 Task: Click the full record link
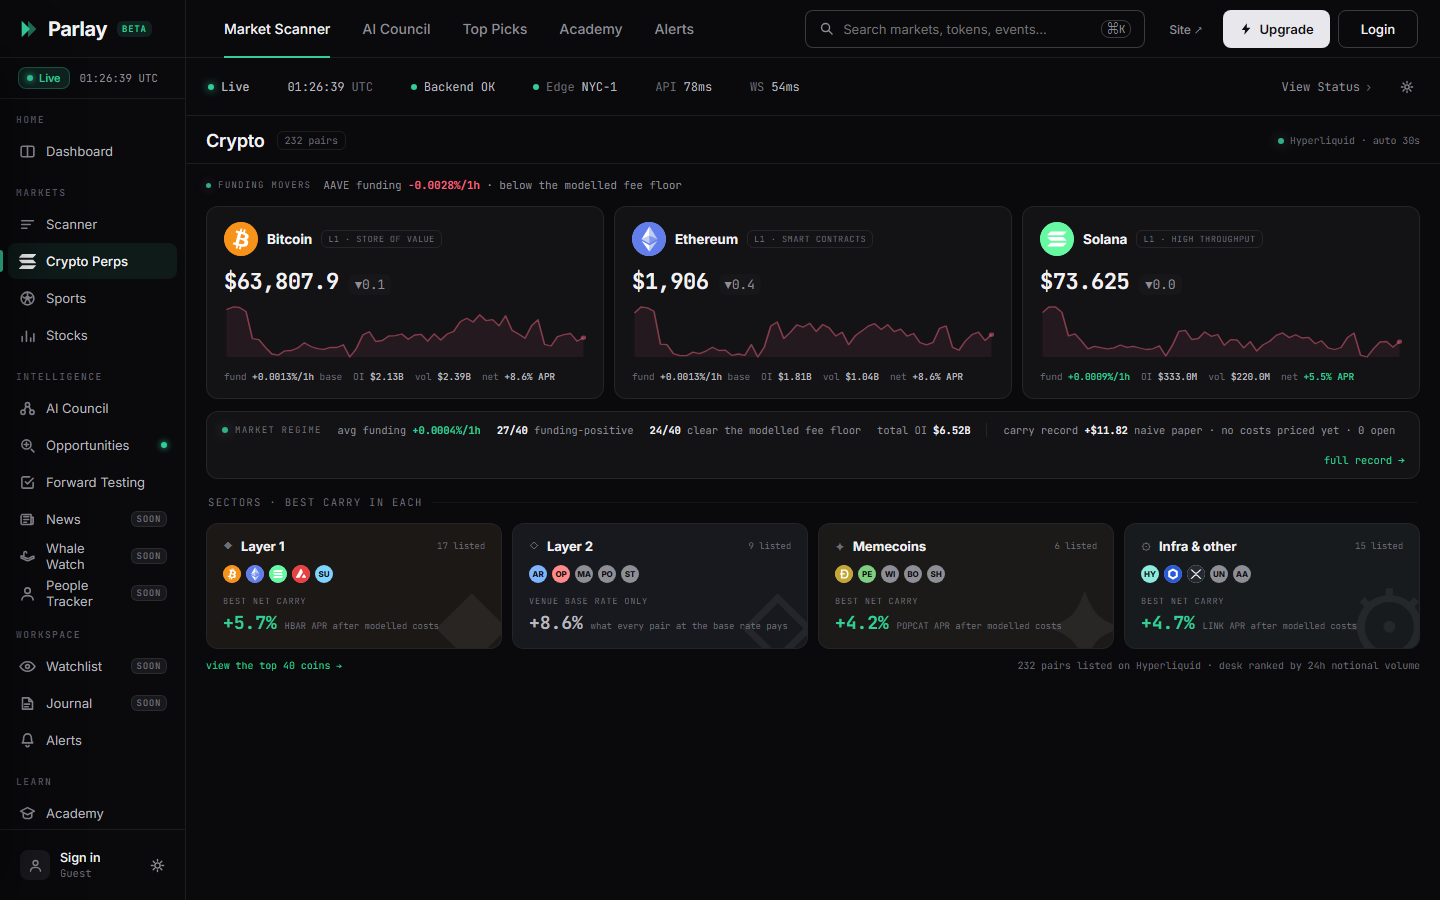click(1364, 461)
